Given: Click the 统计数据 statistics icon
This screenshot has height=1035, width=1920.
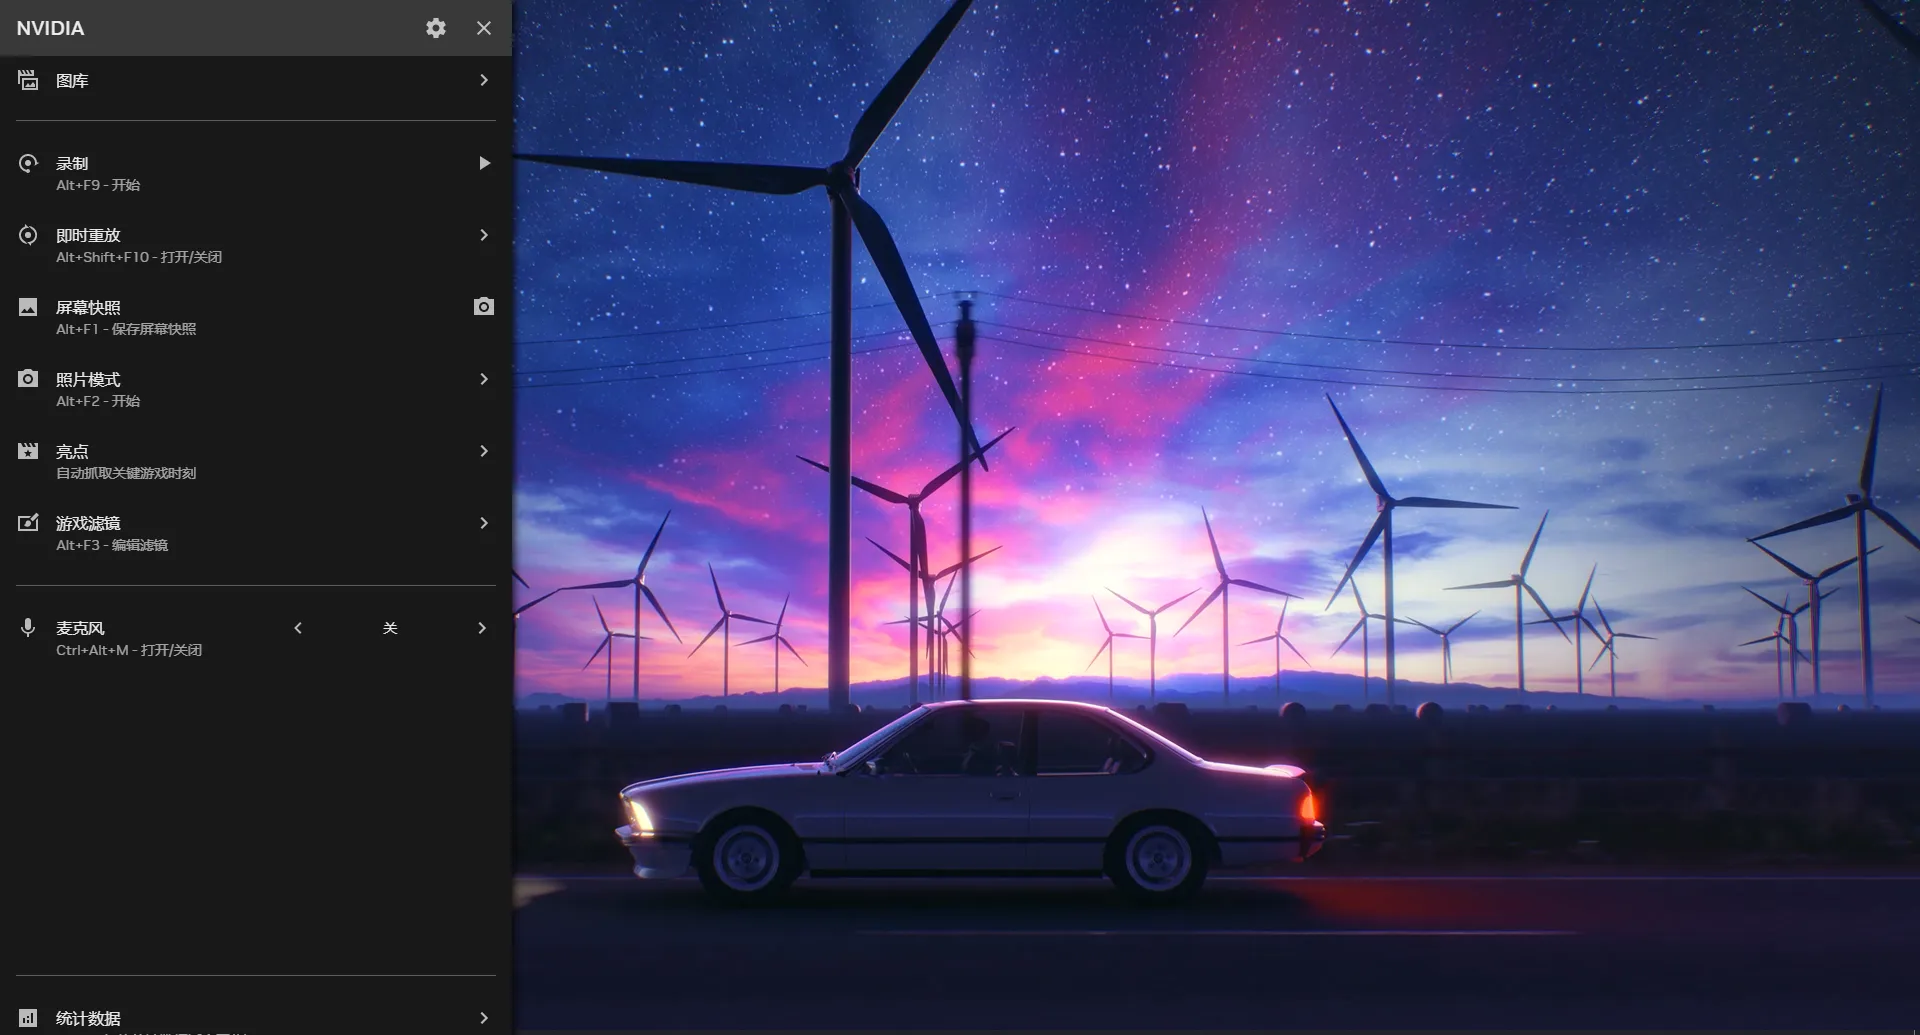Looking at the screenshot, I should 28,1018.
